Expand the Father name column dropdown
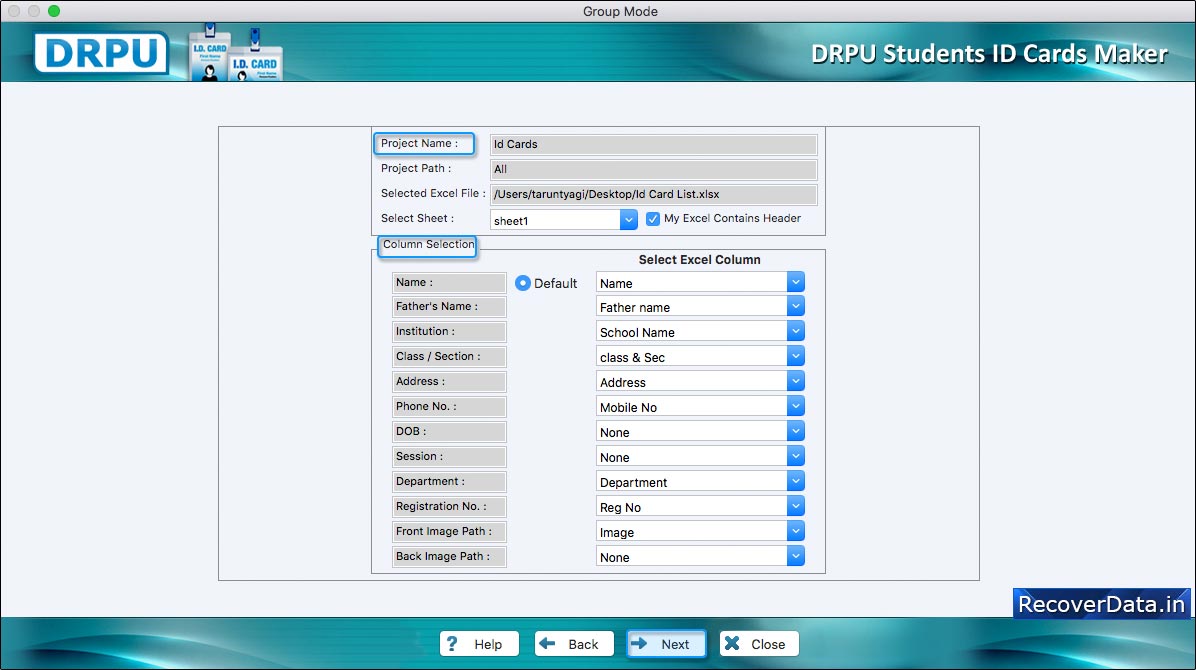The height and width of the screenshot is (670, 1196). tap(796, 307)
